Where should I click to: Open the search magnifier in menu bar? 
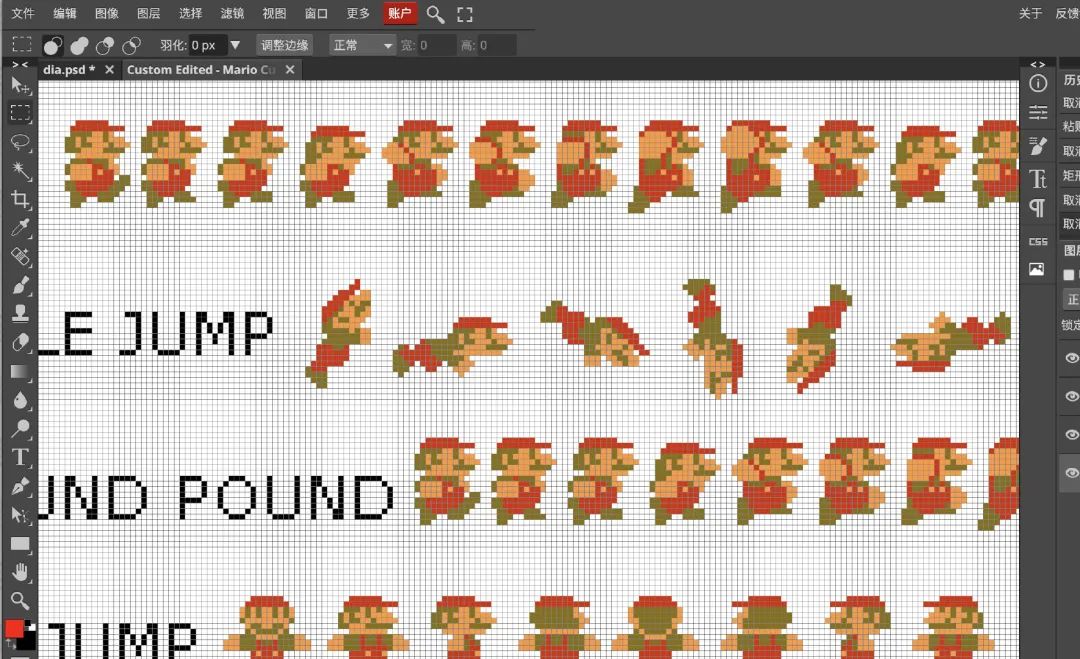[435, 14]
